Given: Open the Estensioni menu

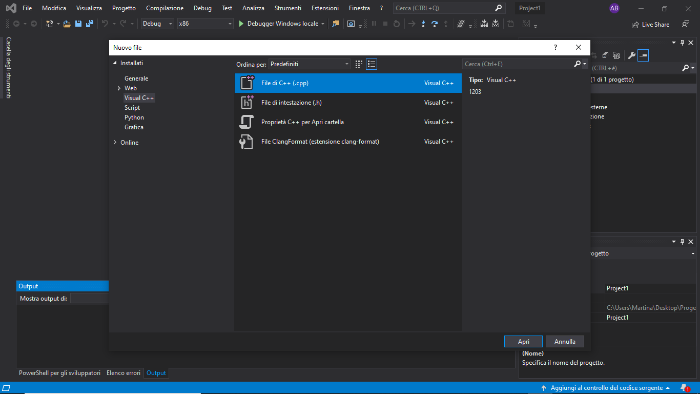Looking at the screenshot, I should pyautogui.click(x=325, y=8).
